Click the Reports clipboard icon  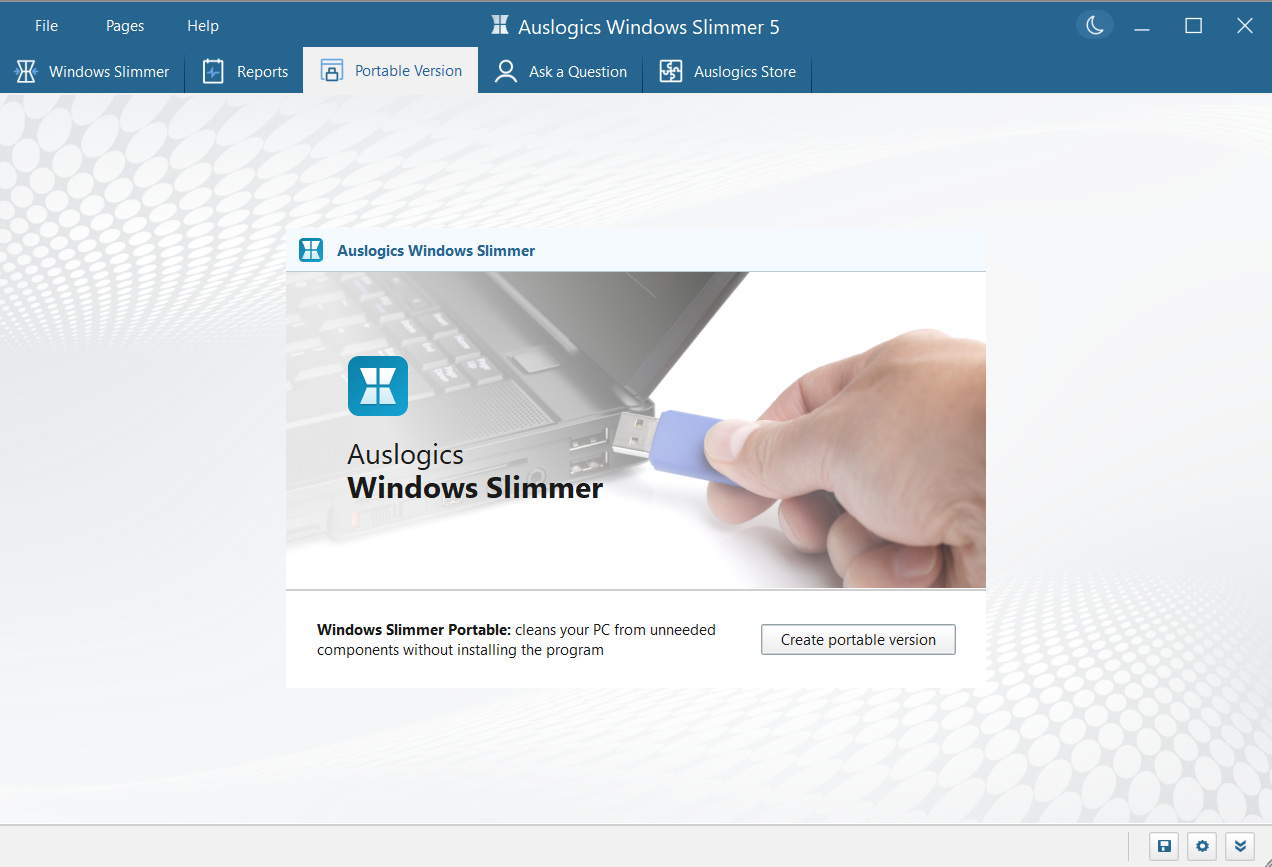pos(212,71)
